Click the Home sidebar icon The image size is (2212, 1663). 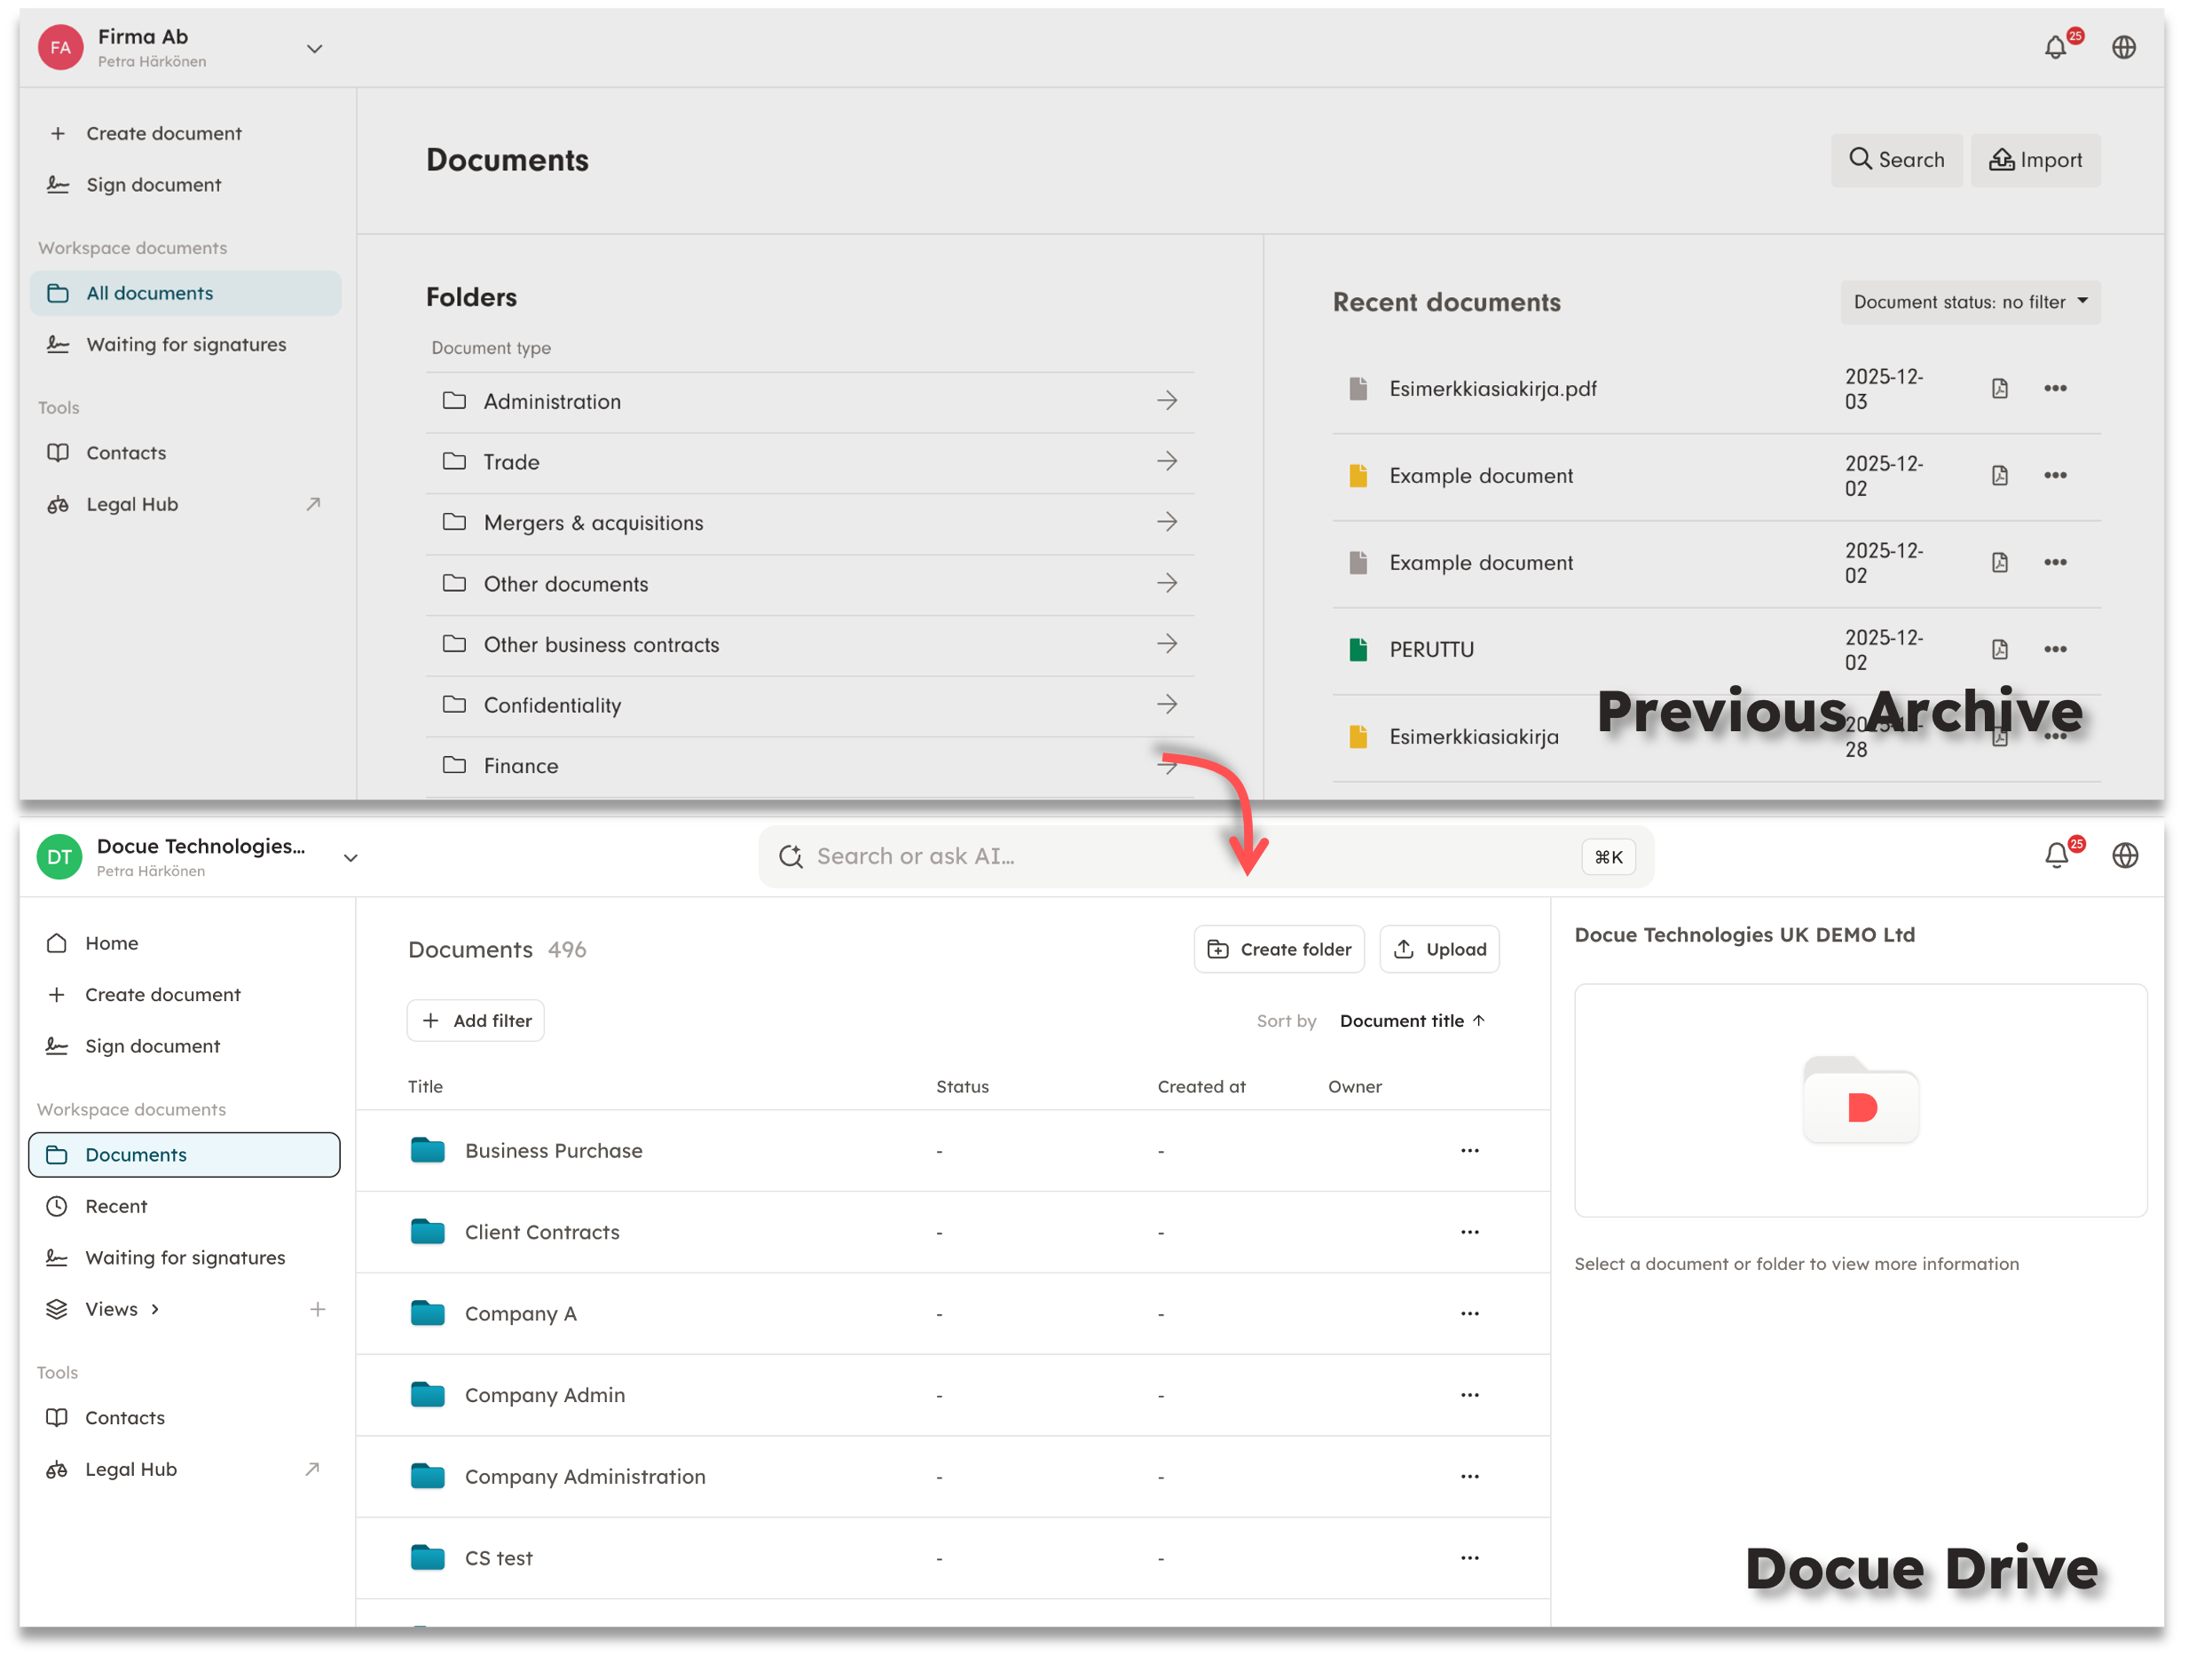coord(57,943)
